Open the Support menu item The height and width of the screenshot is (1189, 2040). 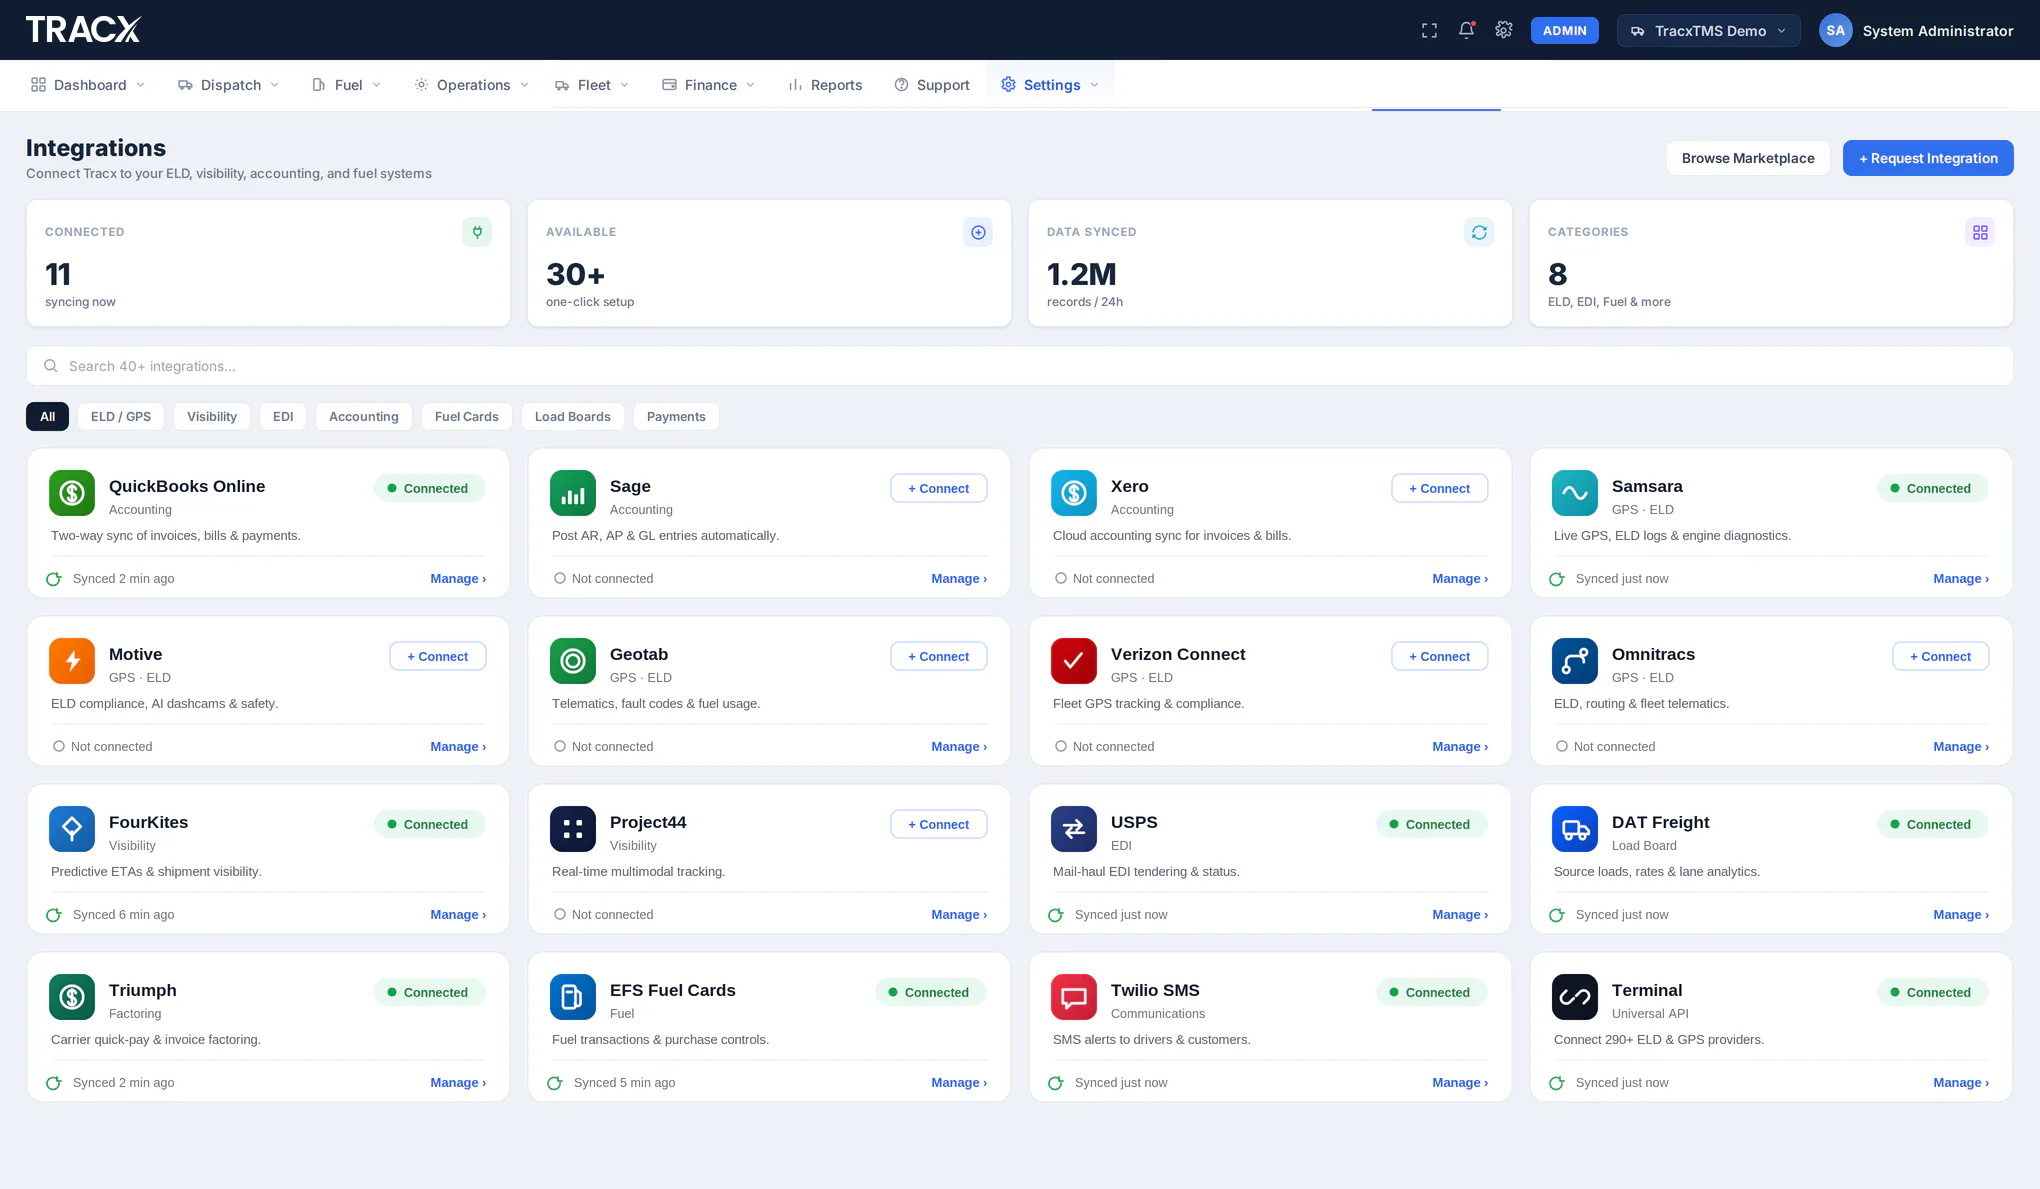(932, 85)
